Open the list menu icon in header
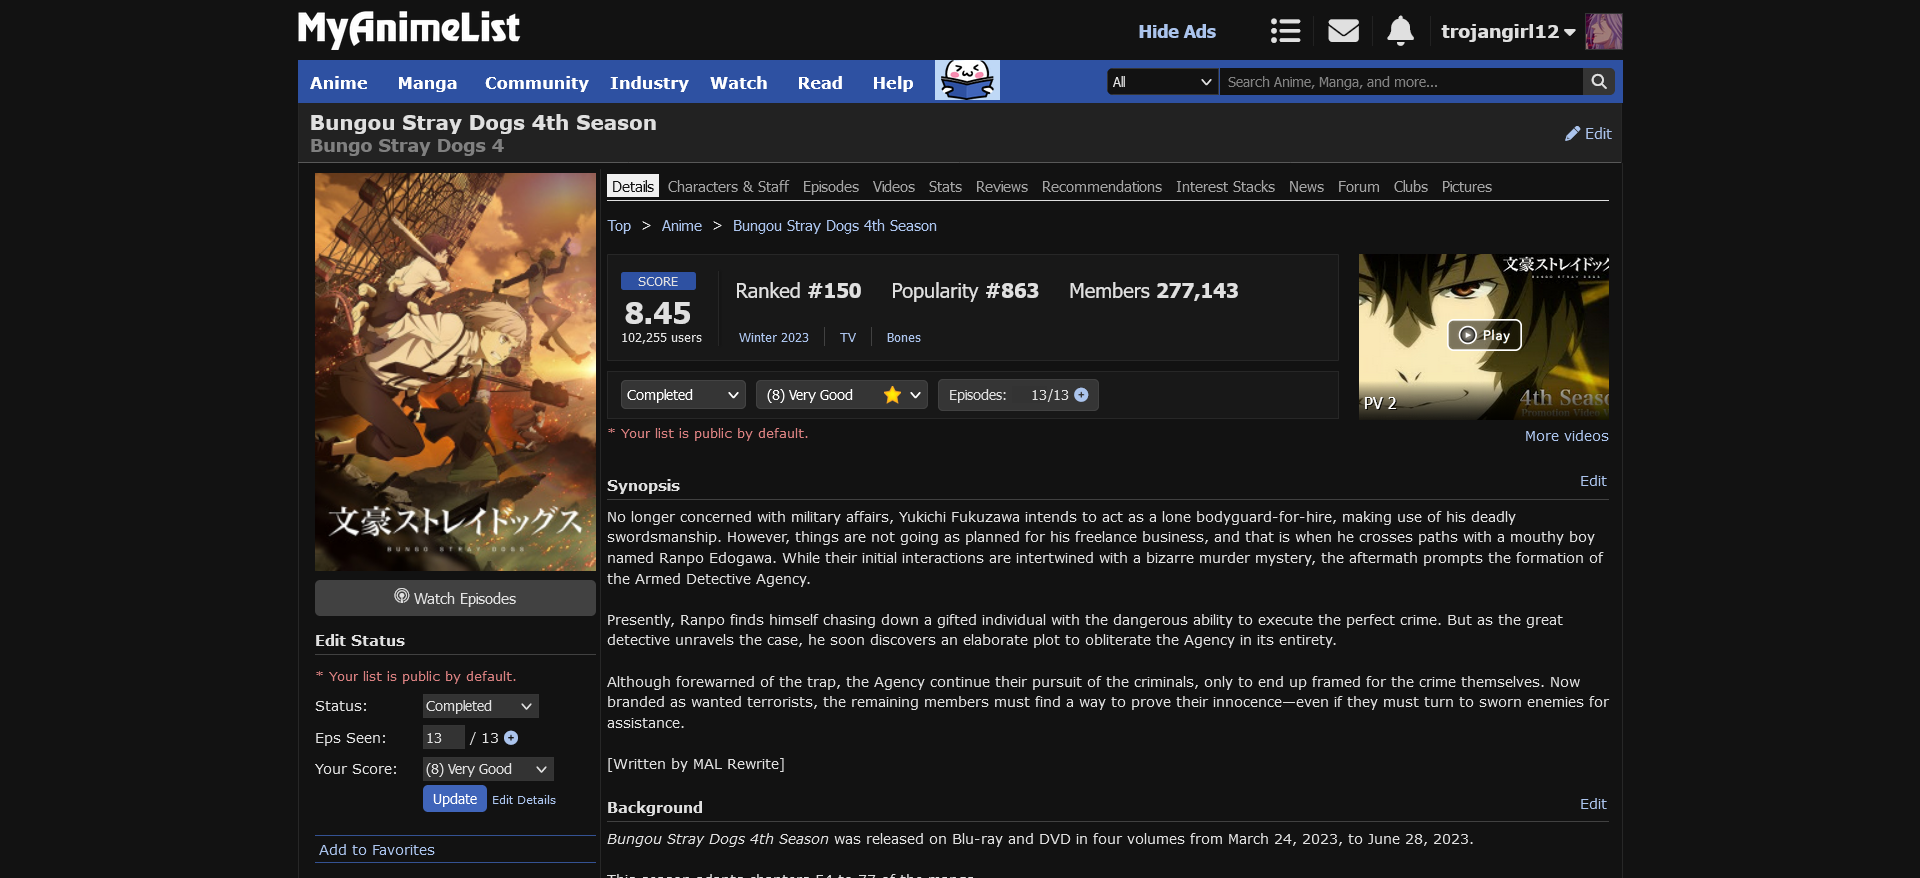 tap(1285, 31)
